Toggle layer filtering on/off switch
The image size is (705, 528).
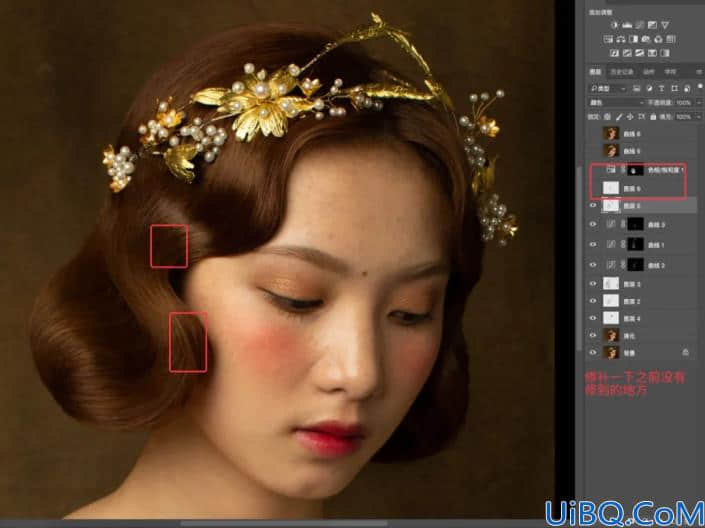click(x=701, y=85)
